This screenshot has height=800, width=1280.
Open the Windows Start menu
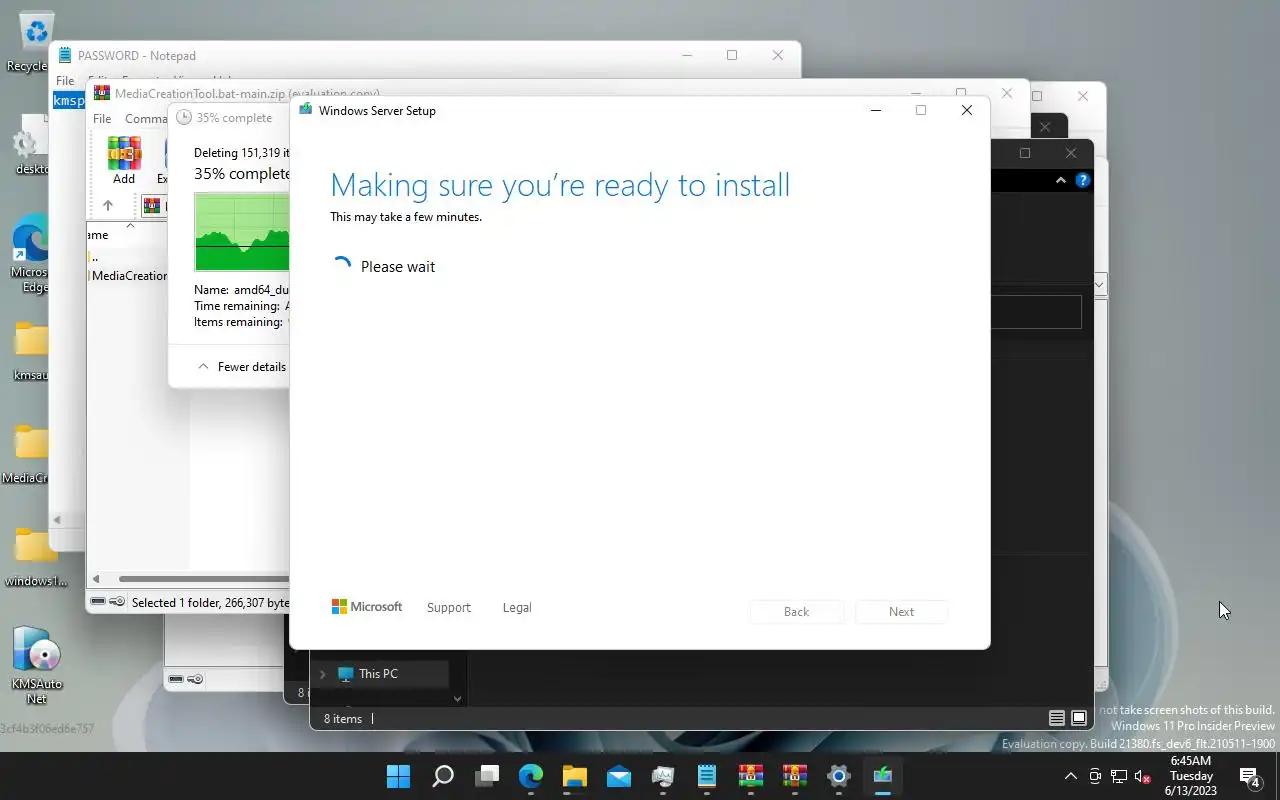tap(398, 776)
